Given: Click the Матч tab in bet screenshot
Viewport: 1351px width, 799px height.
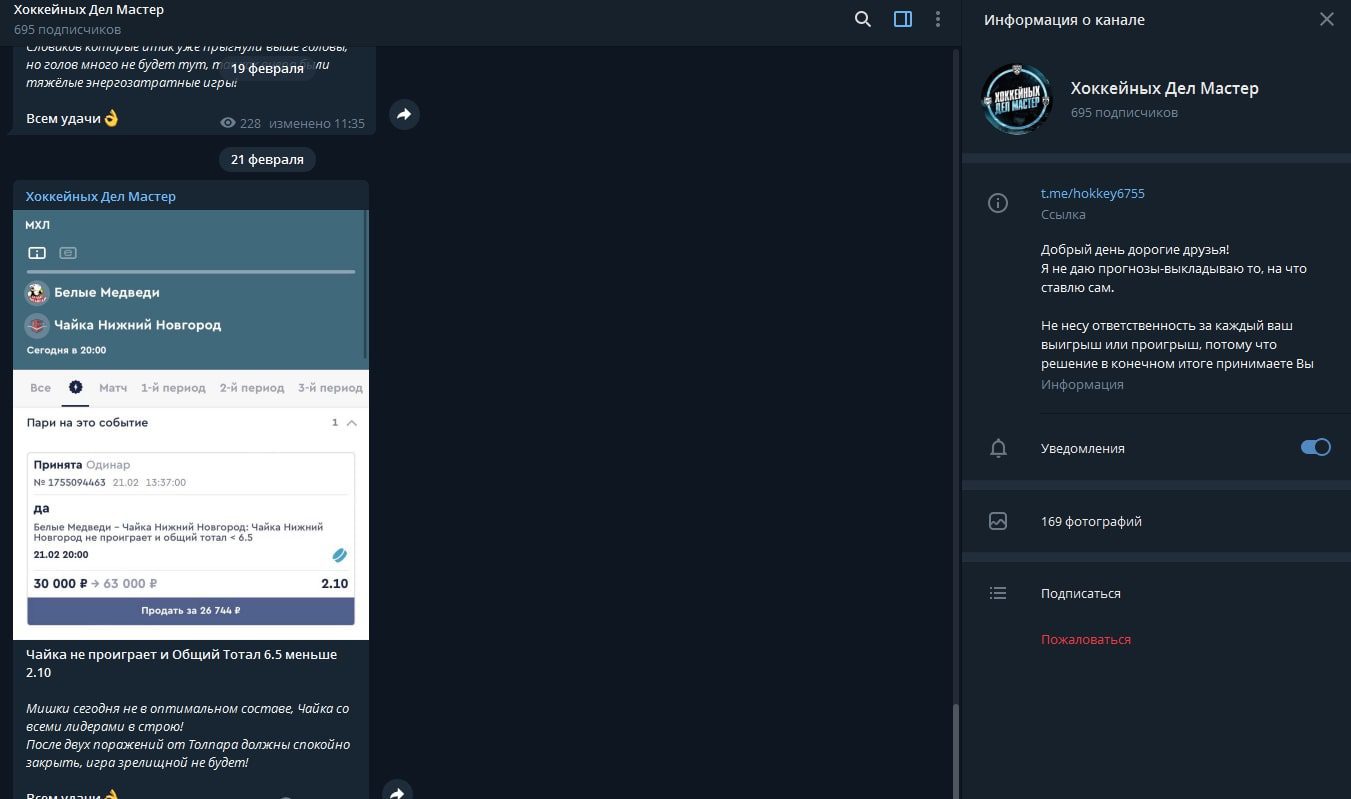Looking at the screenshot, I should pyautogui.click(x=113, y=387).
